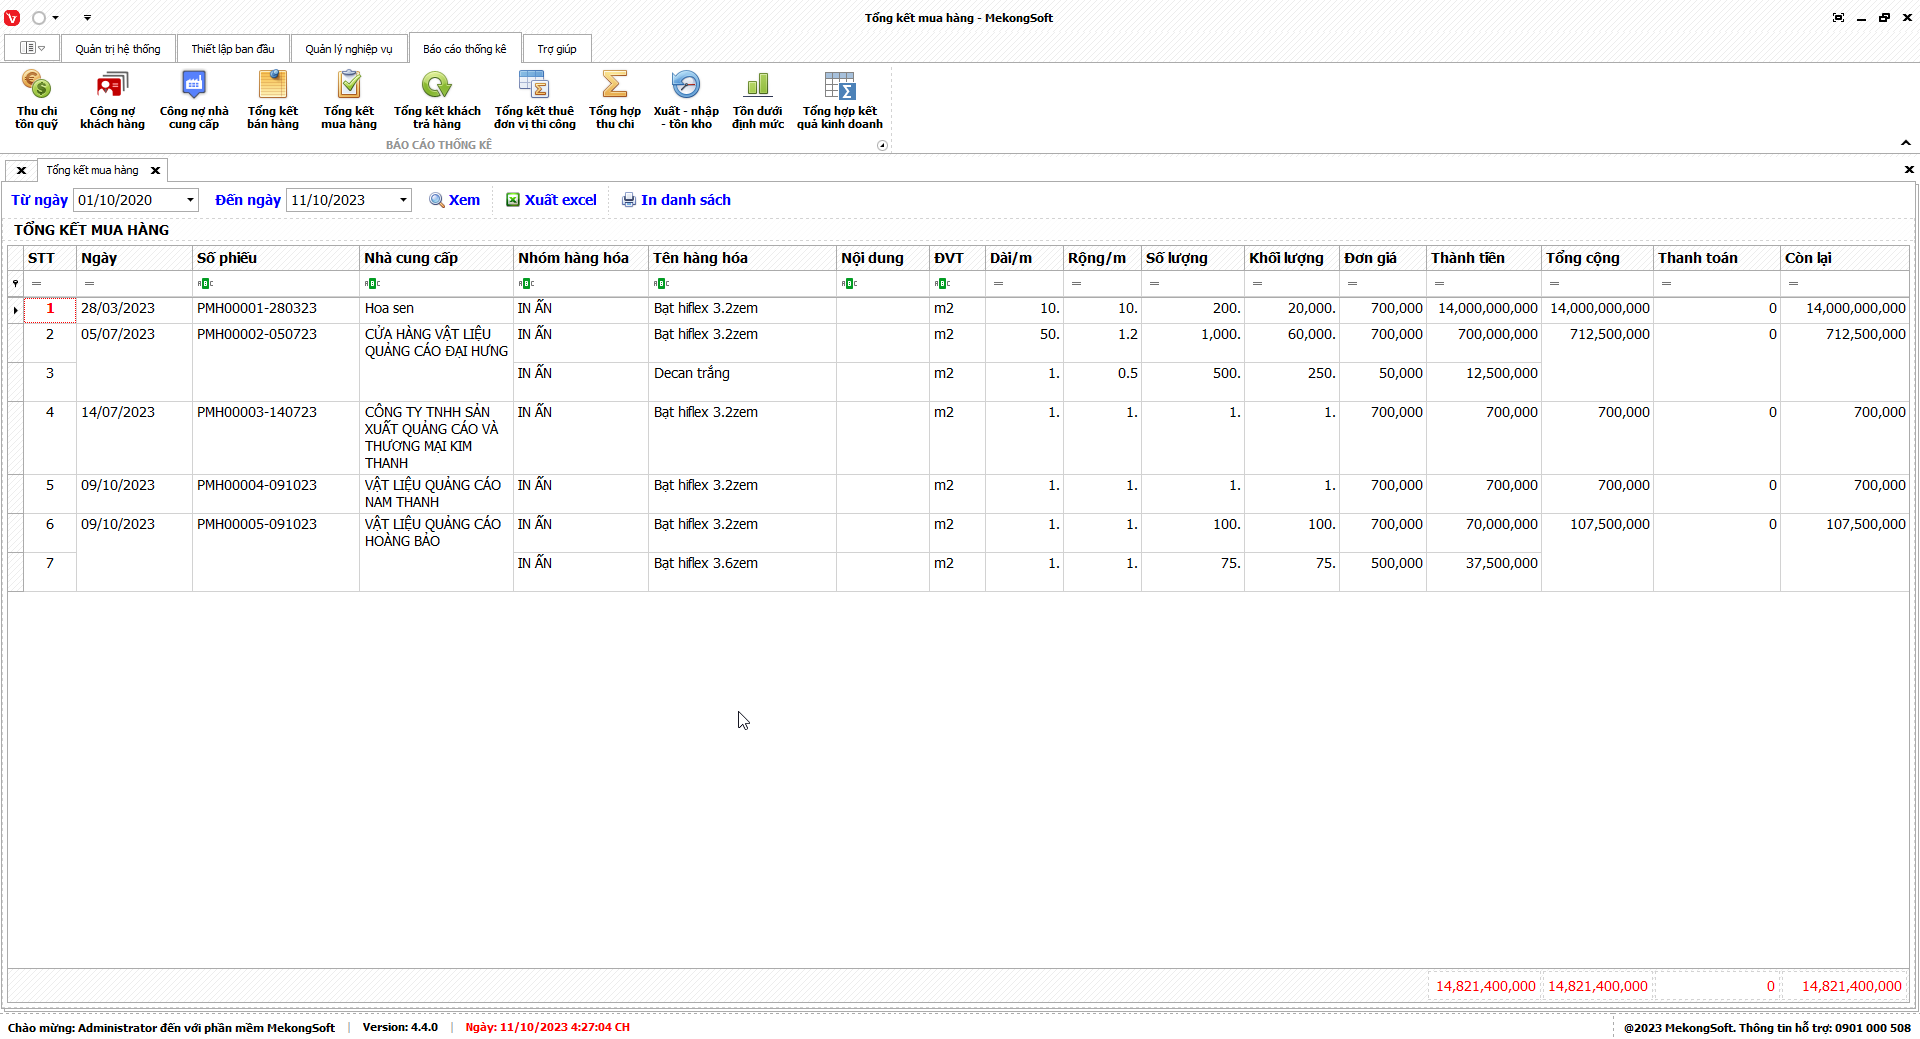This screenshot has height=1039, width=1920.
Task: Open Tổng kết khách trả hàng report
Action: pos(437,100)
